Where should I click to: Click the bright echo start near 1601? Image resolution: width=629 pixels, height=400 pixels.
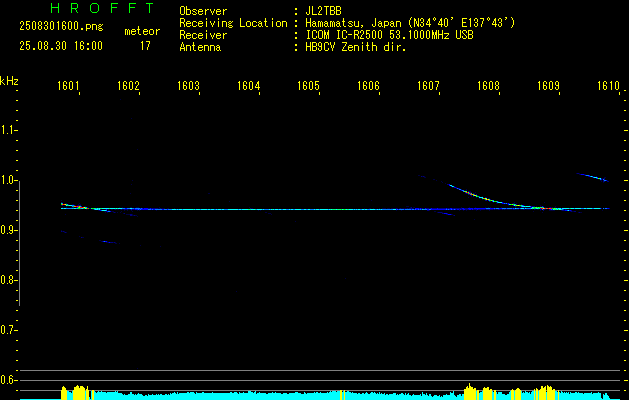72,205
